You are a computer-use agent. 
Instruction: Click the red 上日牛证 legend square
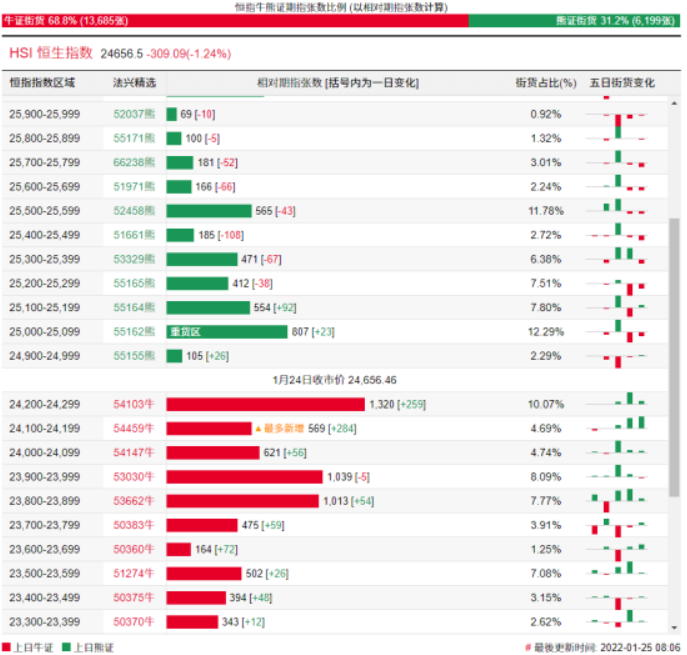pos(6,647)
